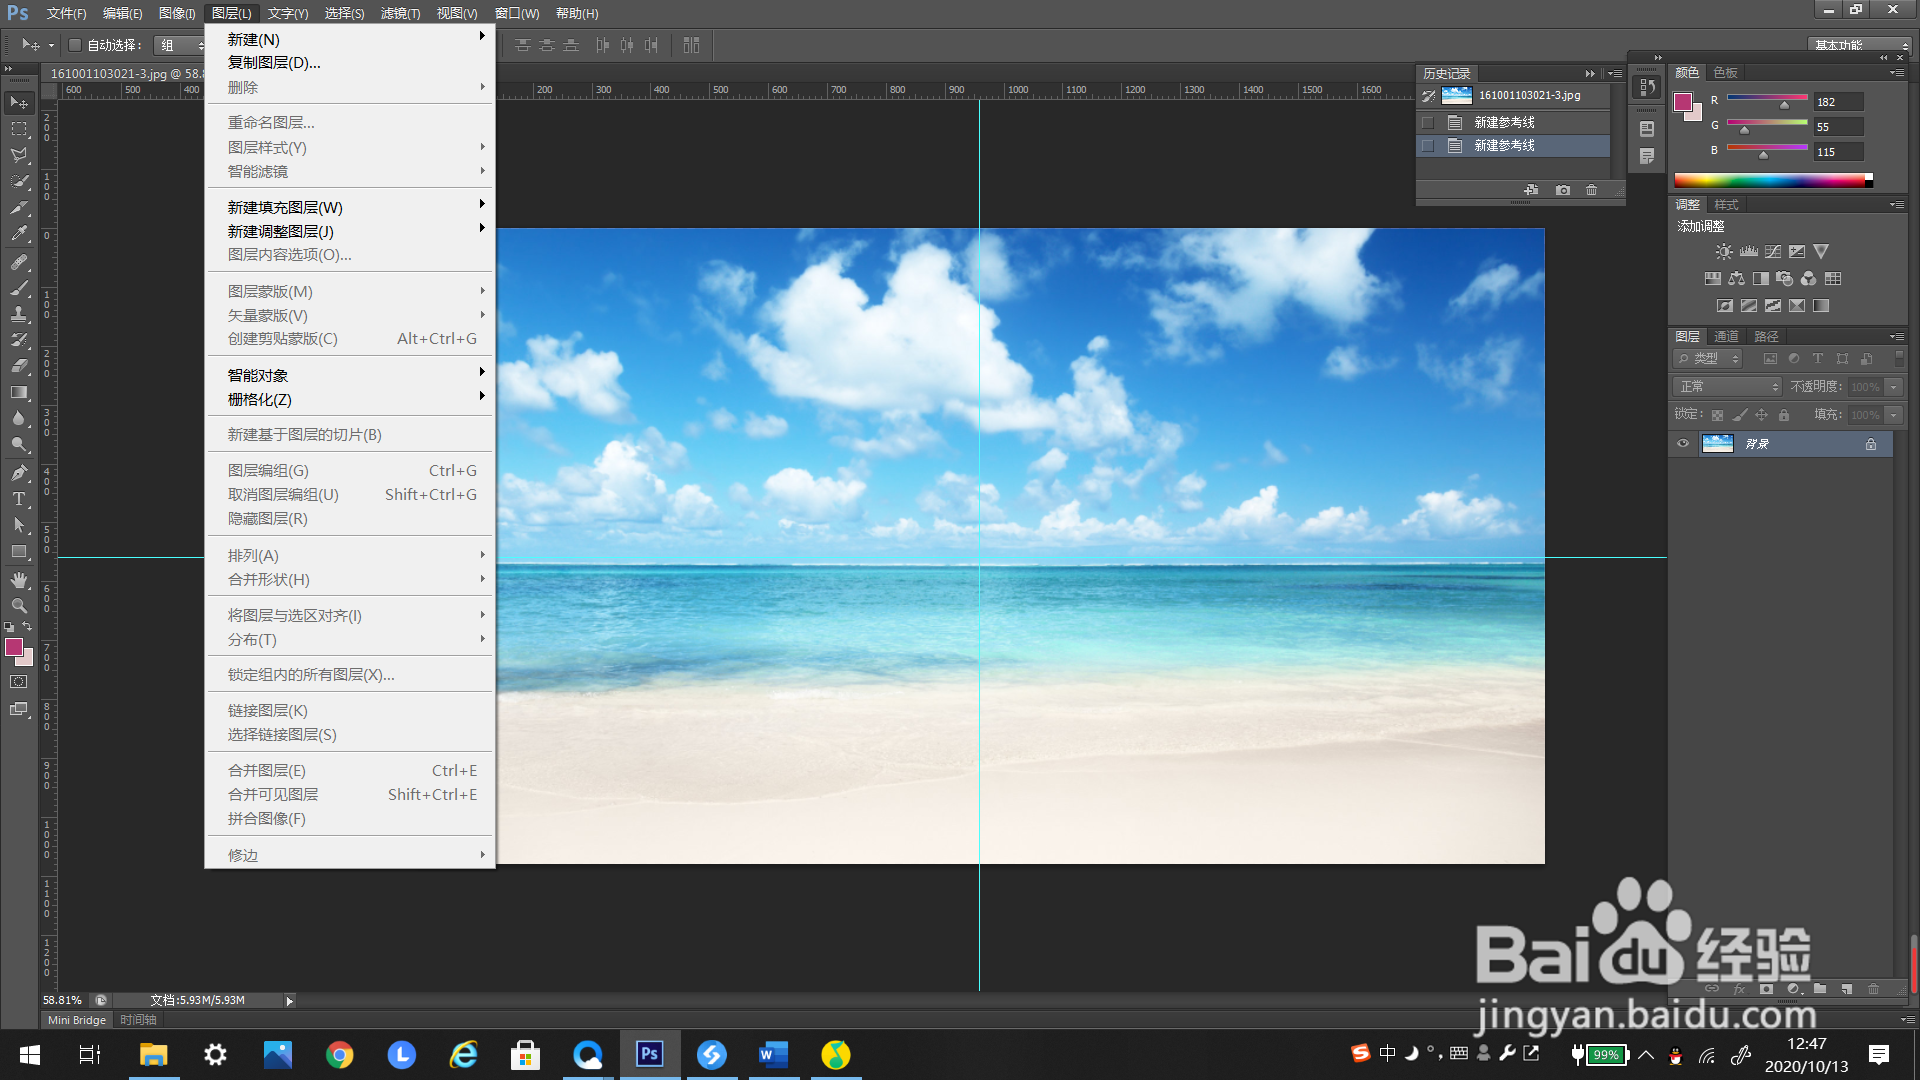1920x1080 pixels.
Task: Click the Chrome icon in the taskbar
Action: [x=339, y=1055]
